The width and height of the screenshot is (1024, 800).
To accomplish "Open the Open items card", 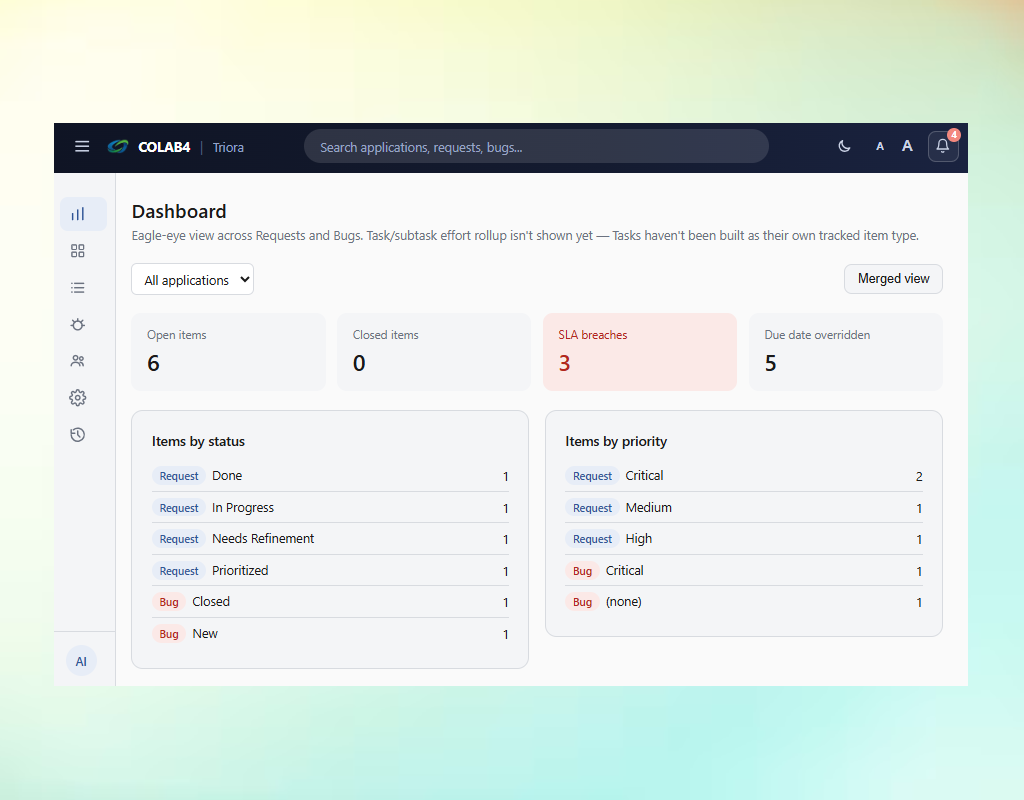I will point(229,352).
